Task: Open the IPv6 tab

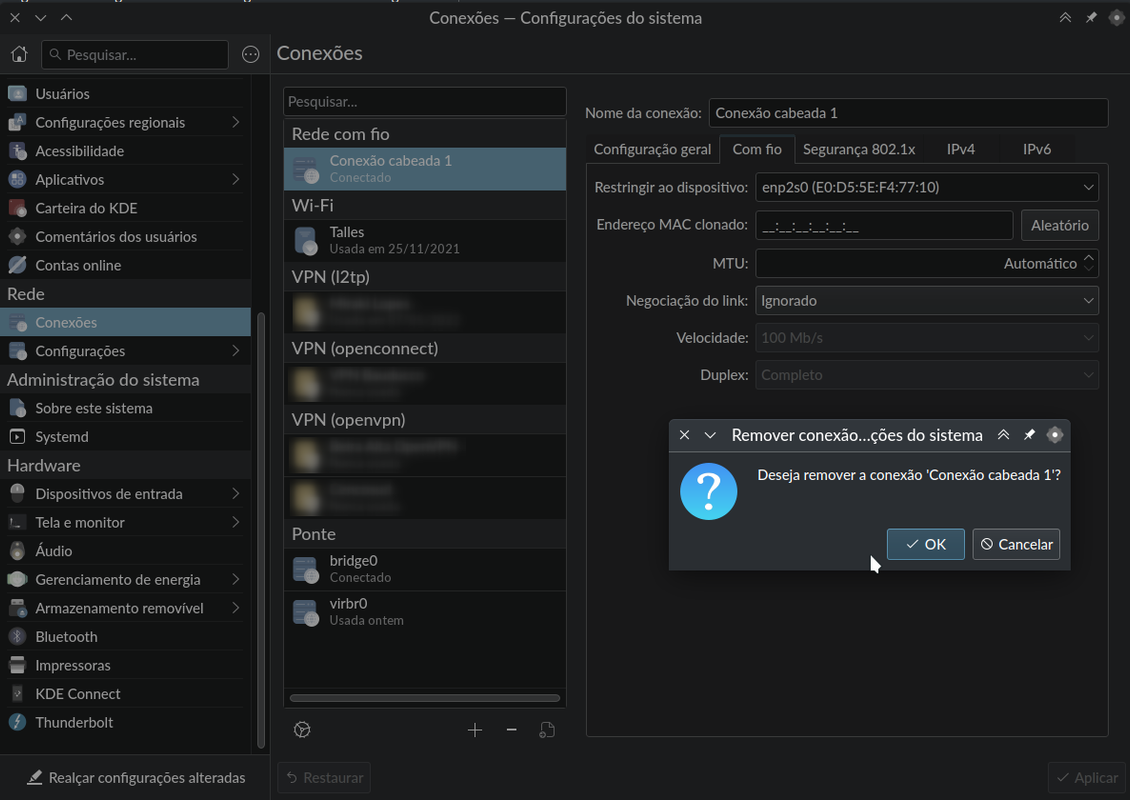Action: [1037, 149]
